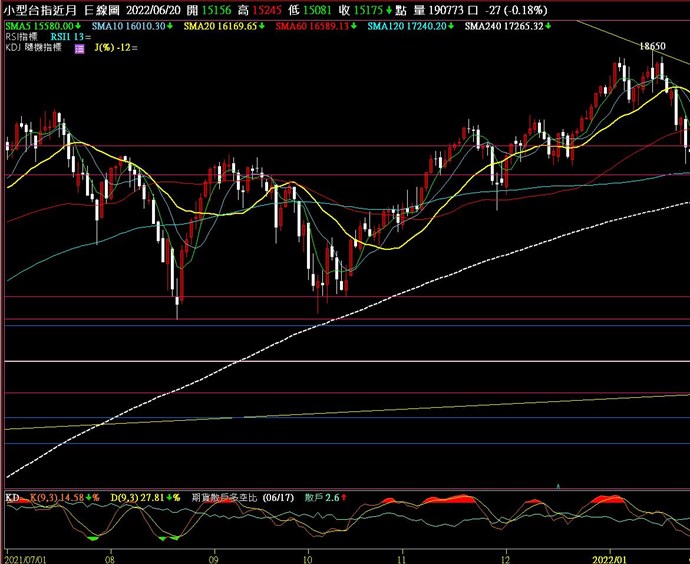Click the green arrow next to closing price 15175
Viewport: 690px width, 564px height.
pyautogui.click(x=390, y=9)
